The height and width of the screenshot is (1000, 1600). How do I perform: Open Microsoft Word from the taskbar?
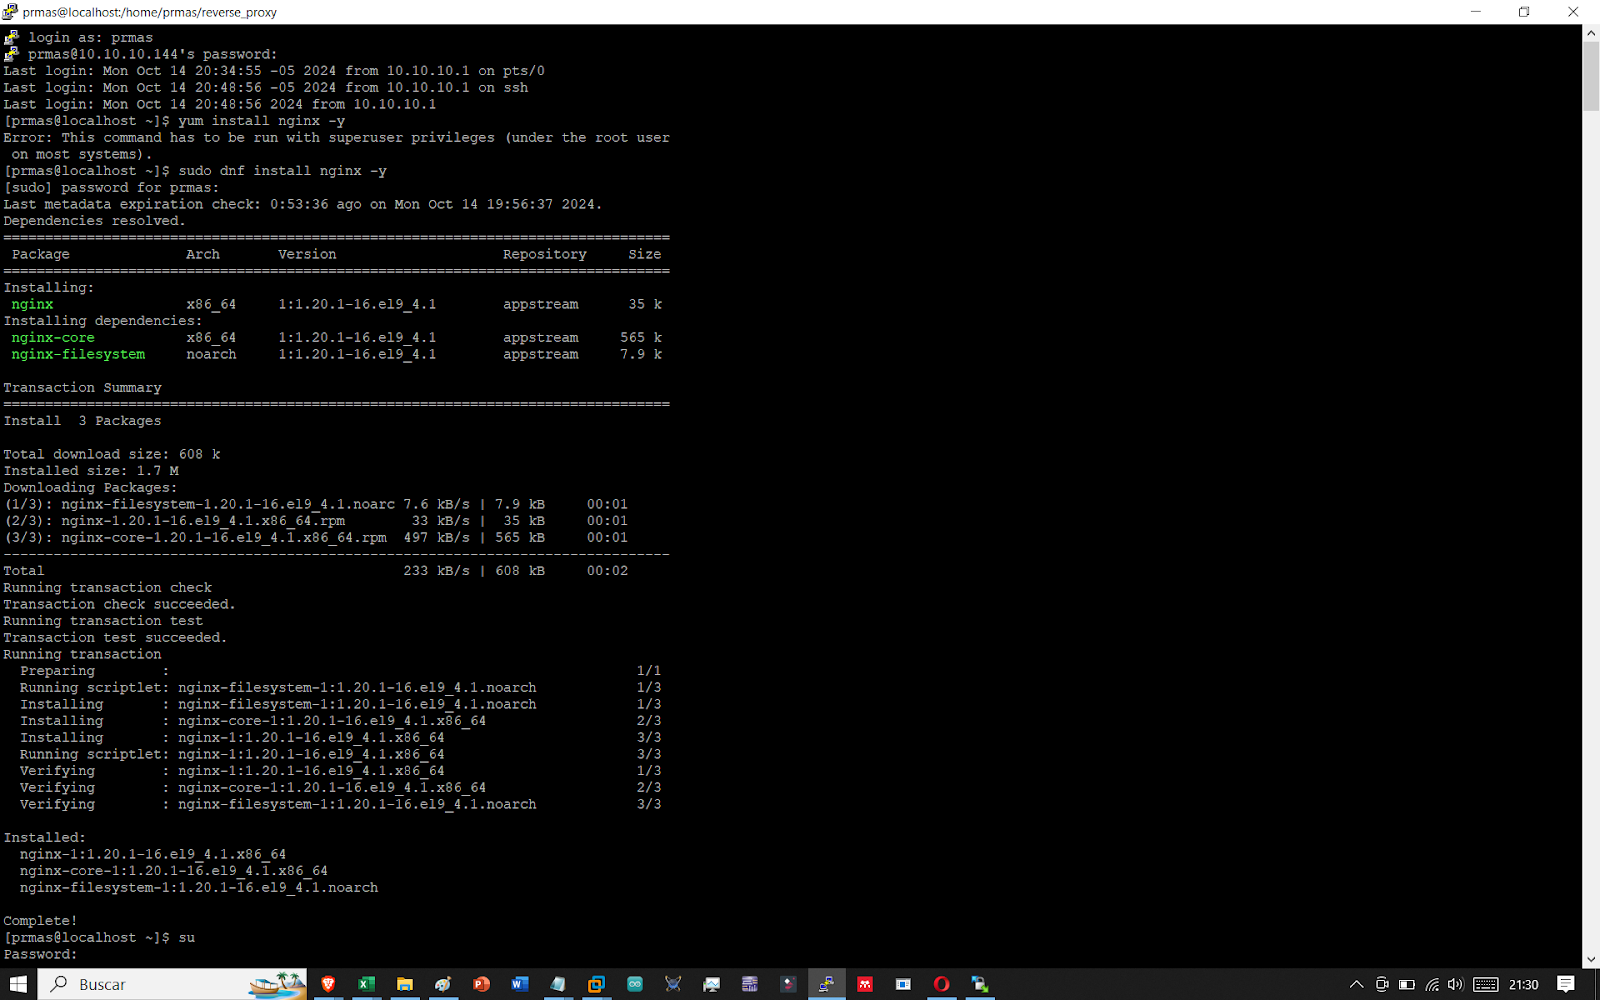(x=520, y=984)
